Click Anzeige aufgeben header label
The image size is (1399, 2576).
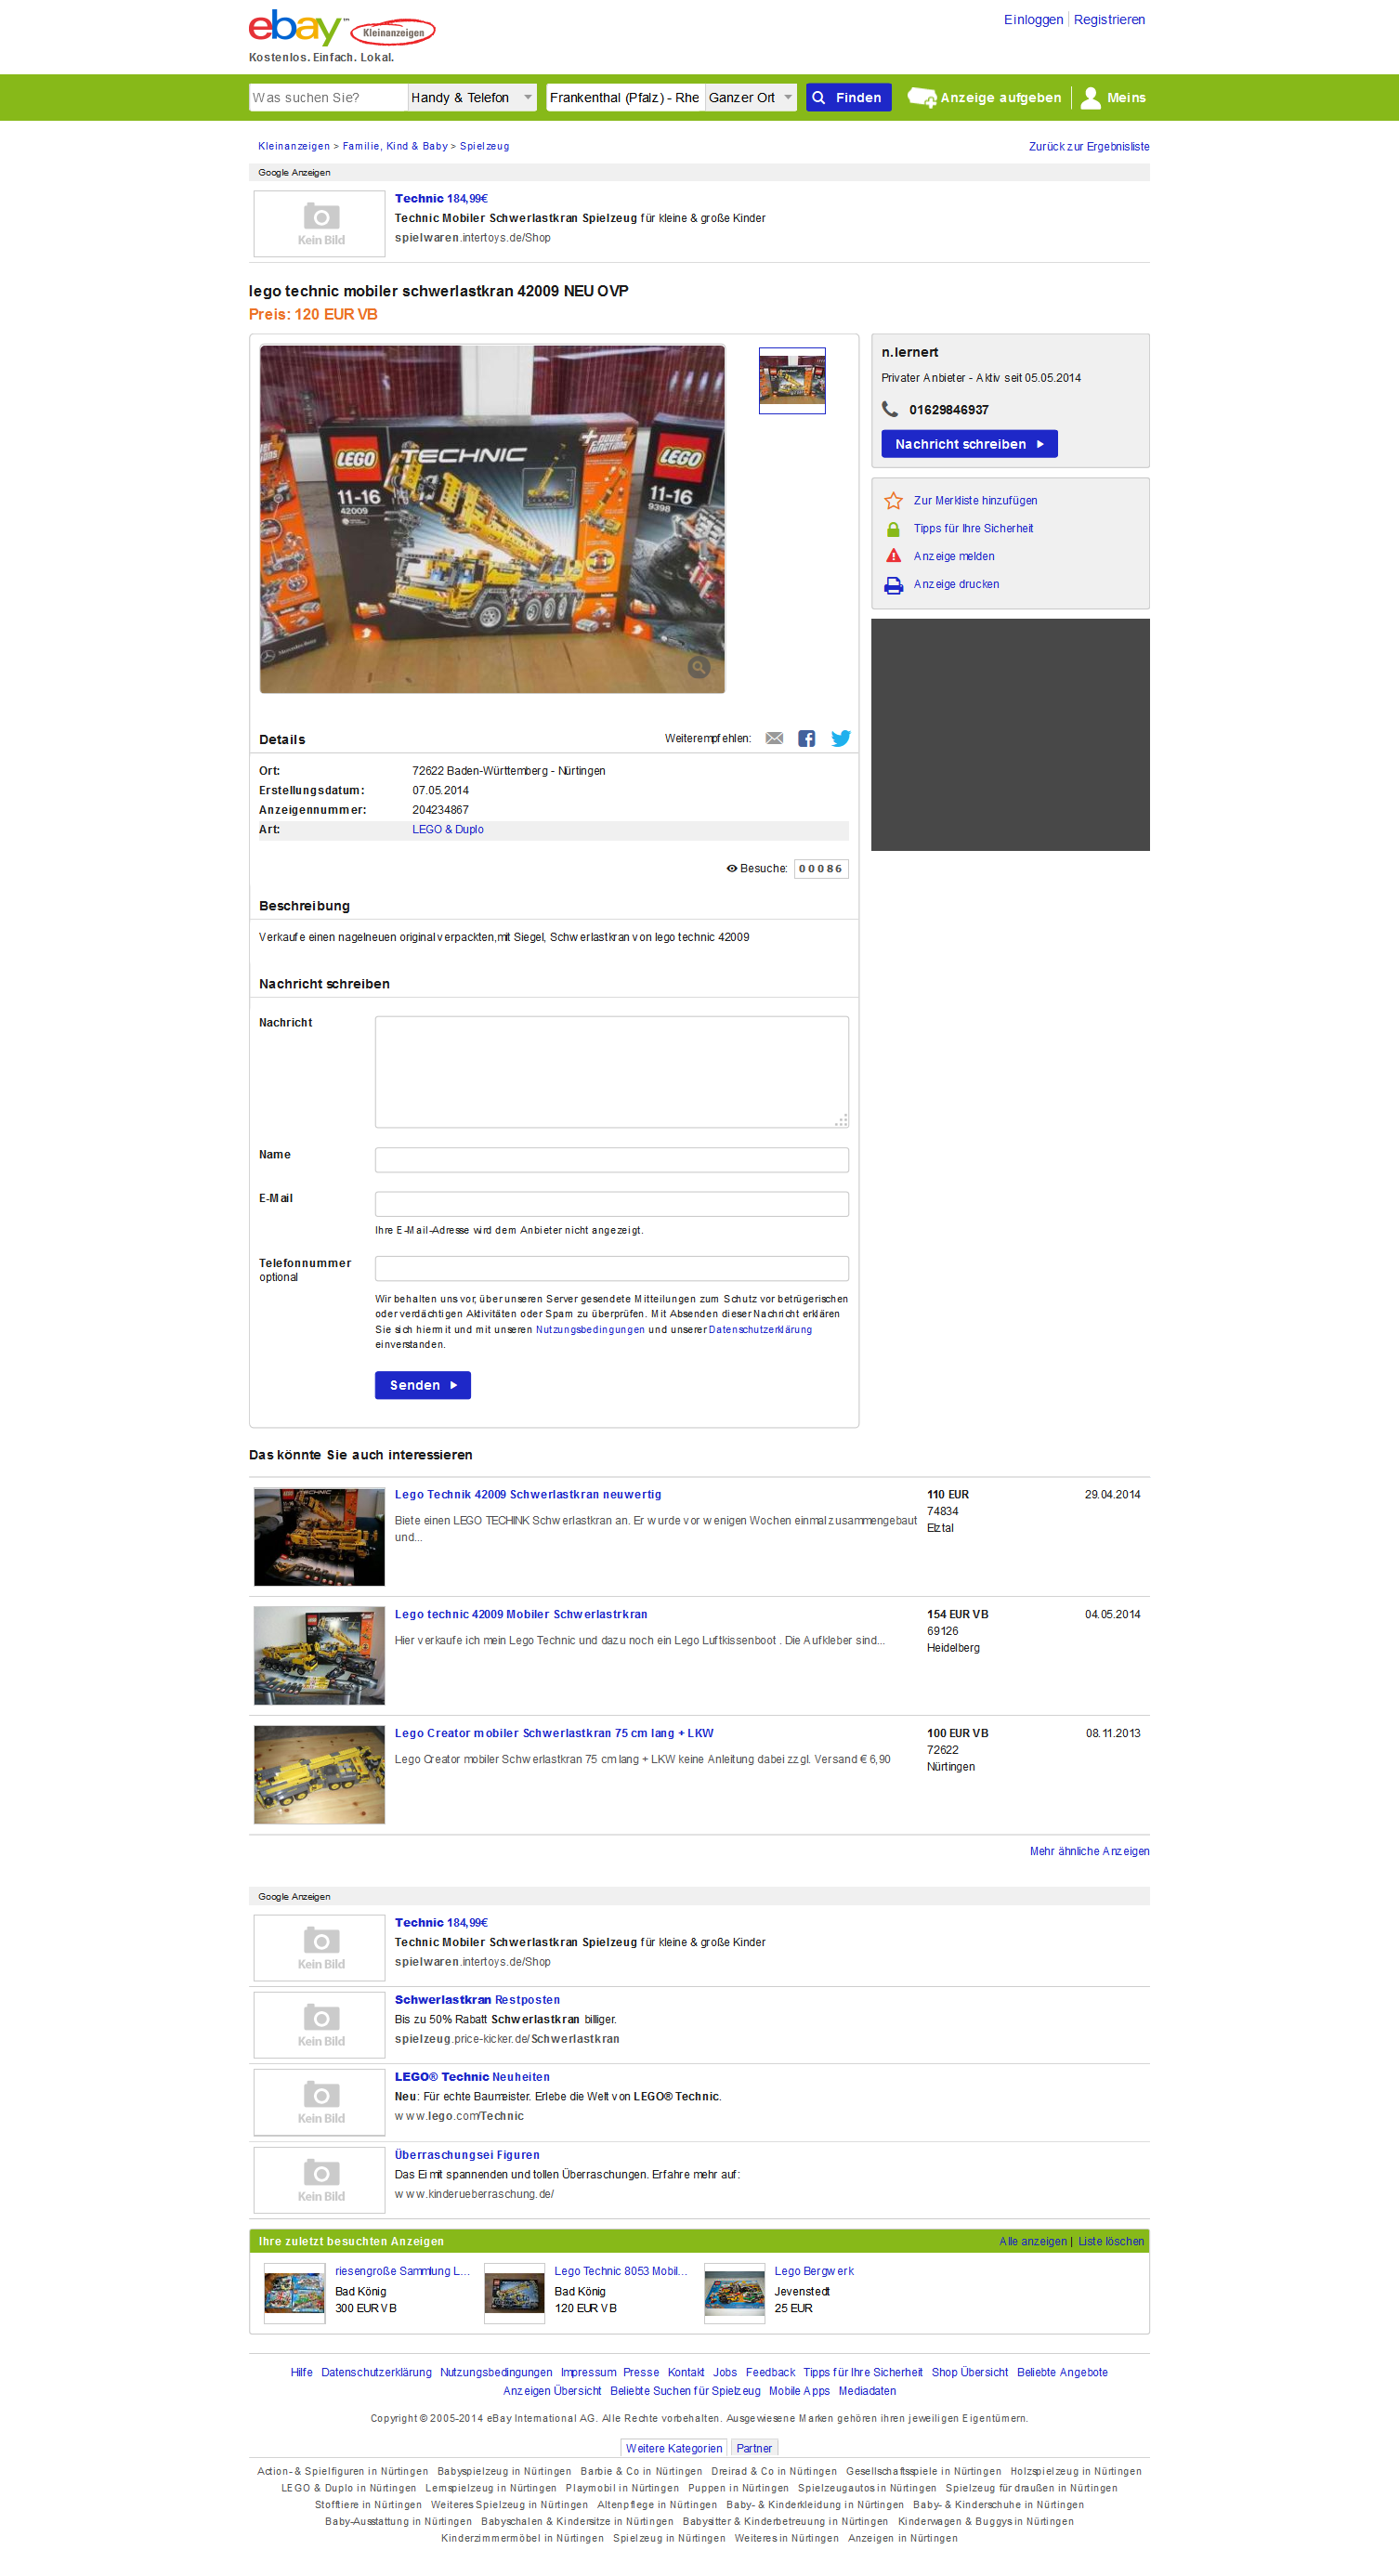(x=1001, y=97)
